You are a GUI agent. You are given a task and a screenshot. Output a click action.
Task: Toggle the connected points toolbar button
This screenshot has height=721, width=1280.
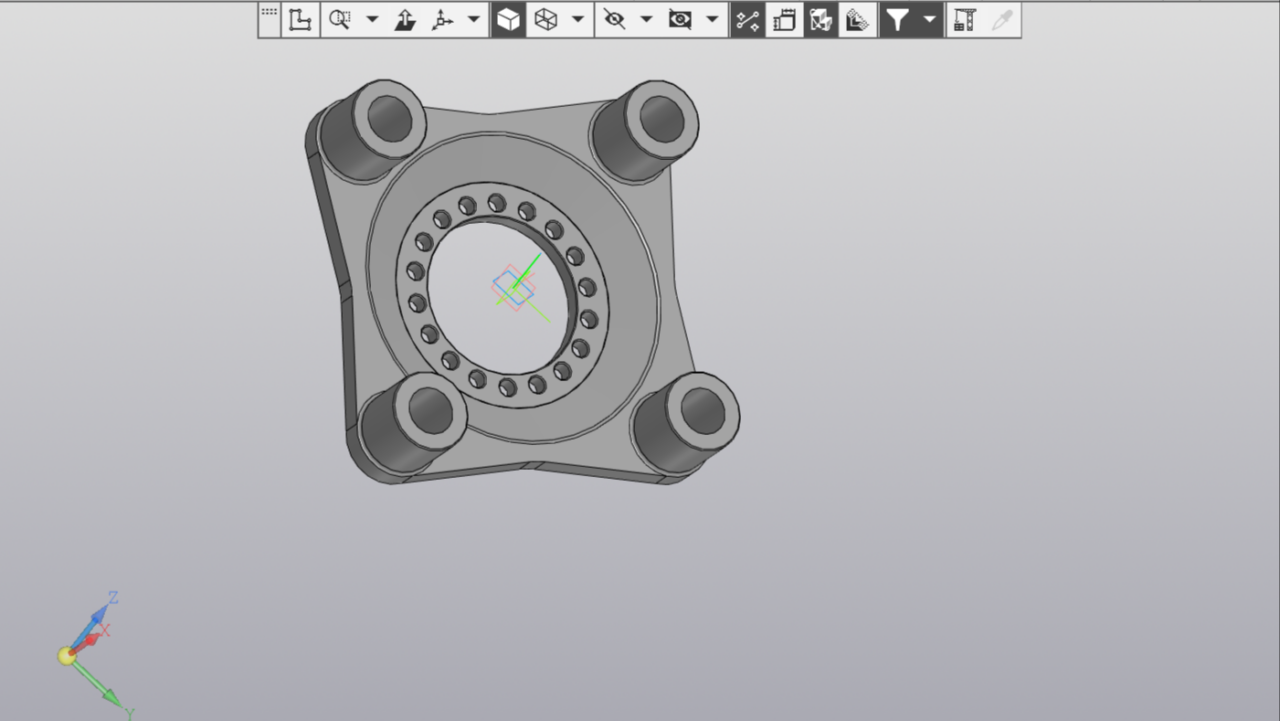(x=747, y=20)
